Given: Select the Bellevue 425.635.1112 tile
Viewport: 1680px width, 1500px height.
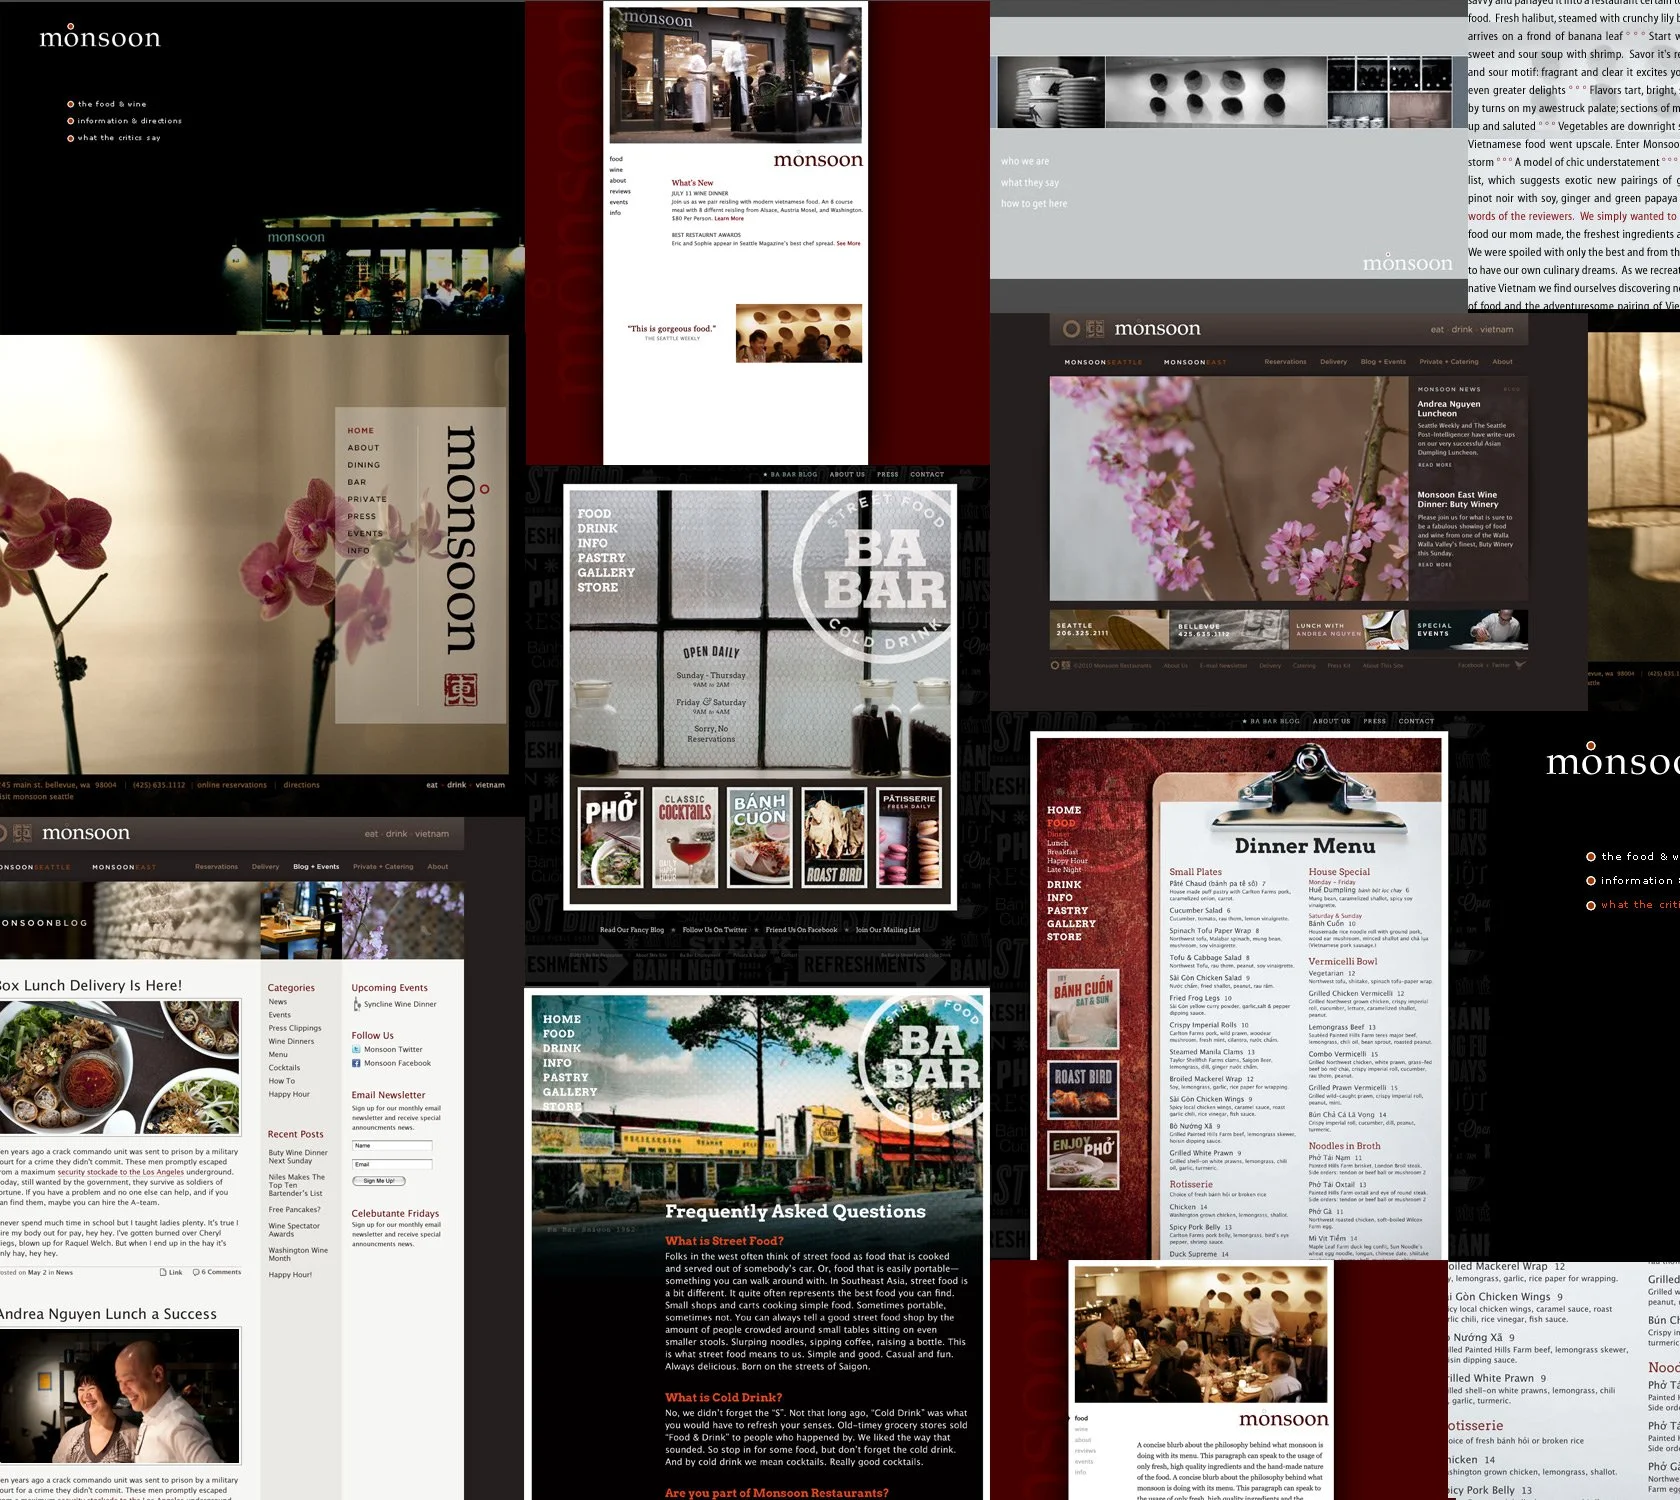Looking at the screenshot, I should 1229,630.
